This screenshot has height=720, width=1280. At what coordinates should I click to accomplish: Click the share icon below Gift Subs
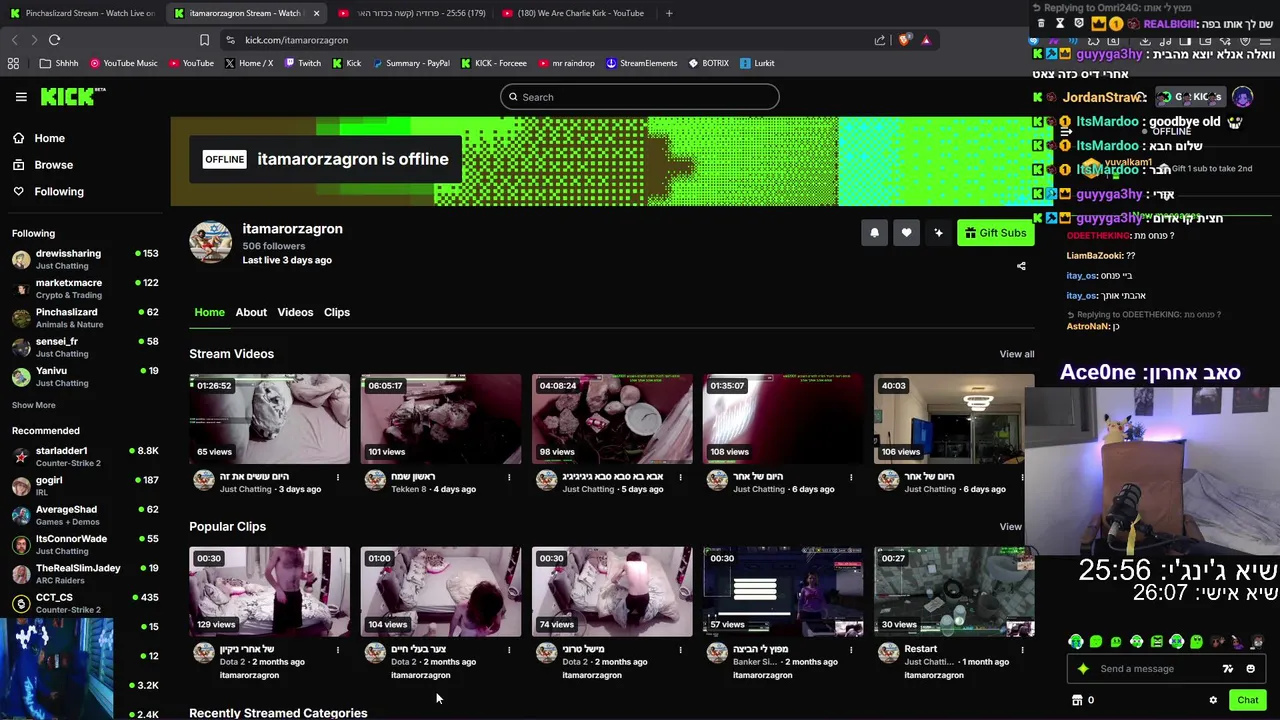(1021, 266)
